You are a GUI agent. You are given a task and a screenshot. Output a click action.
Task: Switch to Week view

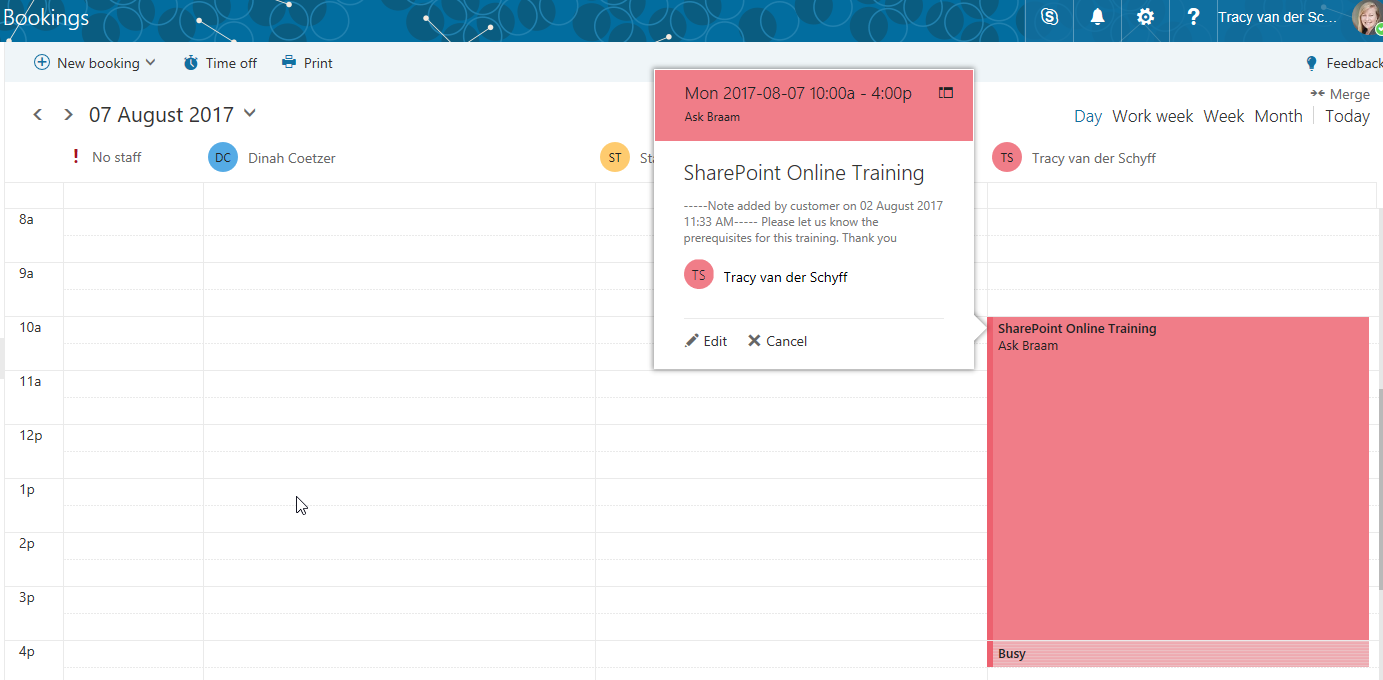(x=1223, y=116)
